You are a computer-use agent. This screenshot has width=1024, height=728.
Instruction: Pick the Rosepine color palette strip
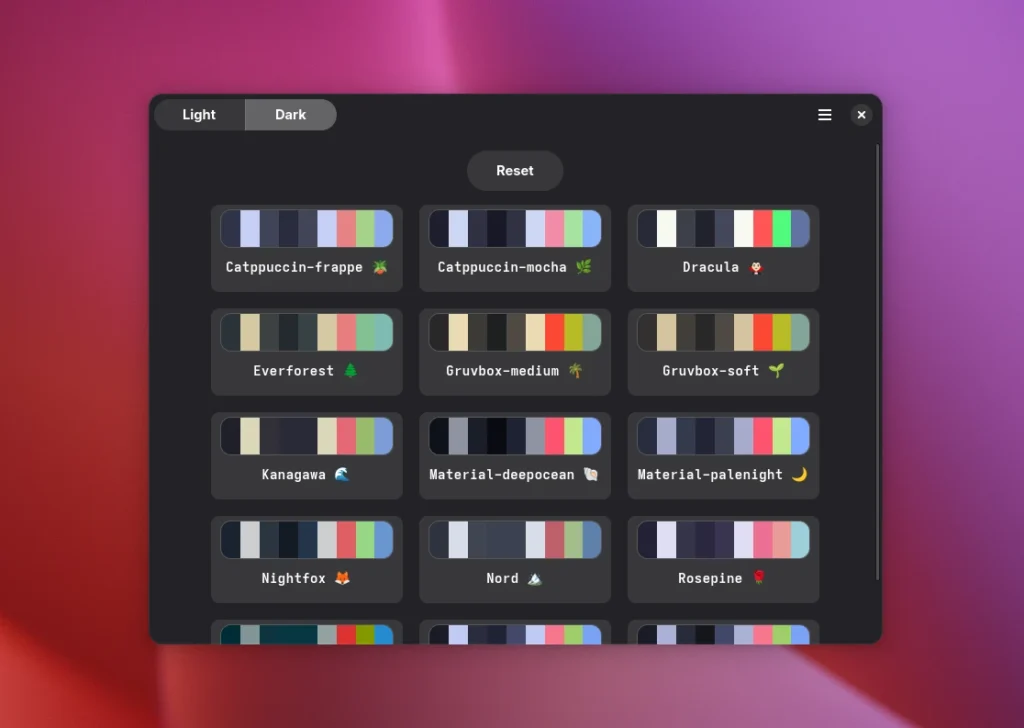(x=723, y=539)
